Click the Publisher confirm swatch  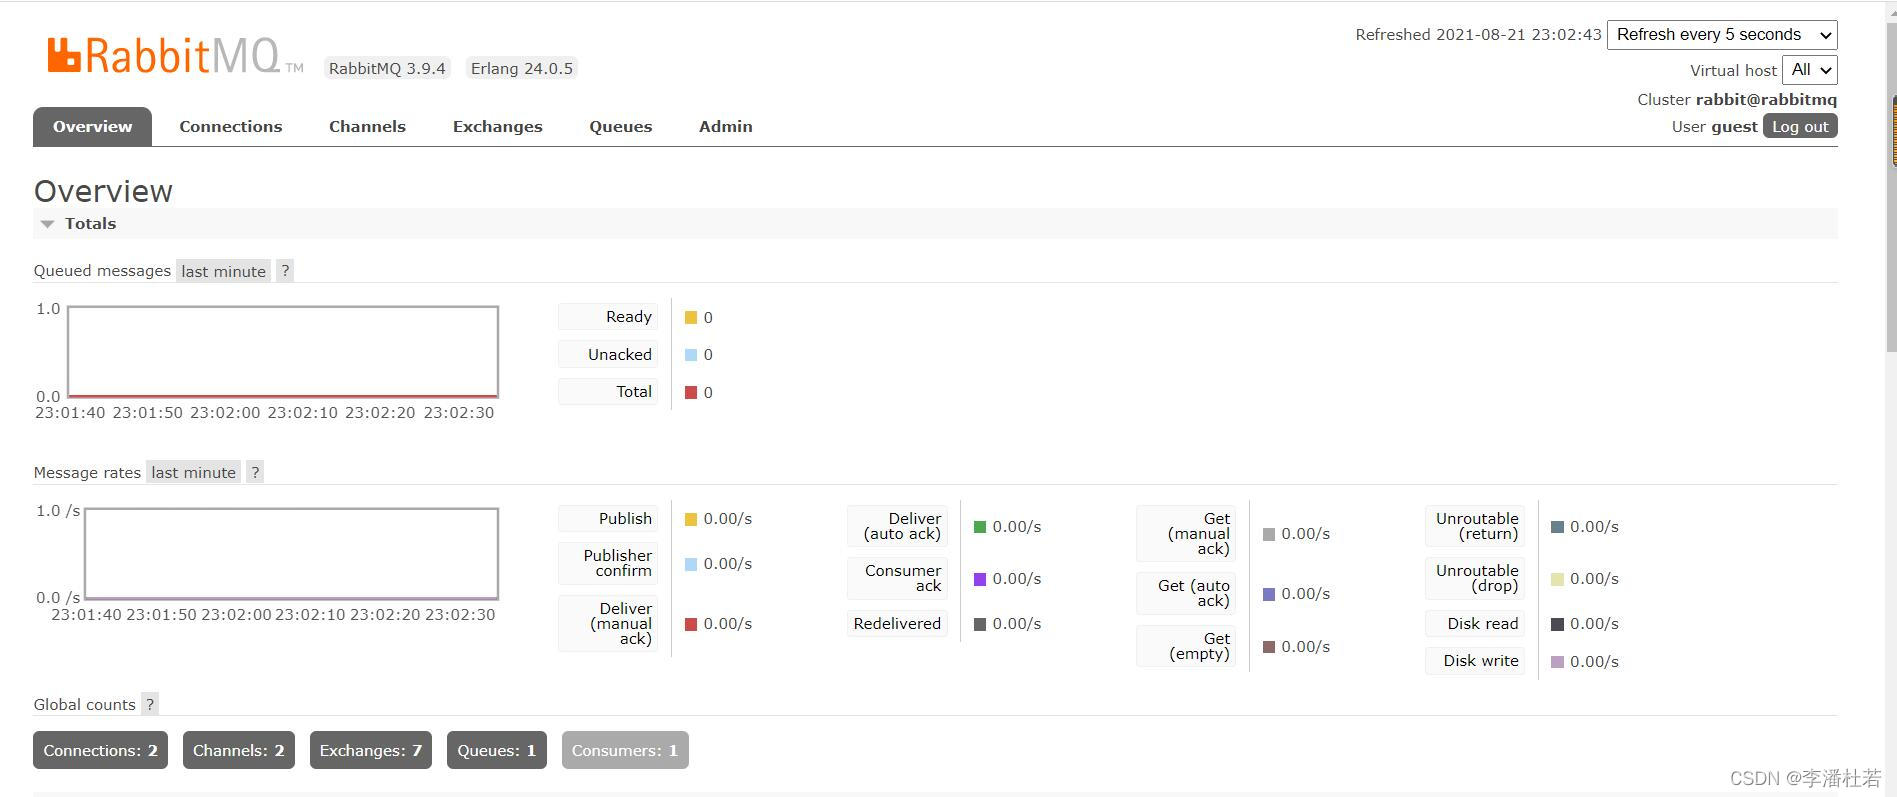(x=691, y=565)
